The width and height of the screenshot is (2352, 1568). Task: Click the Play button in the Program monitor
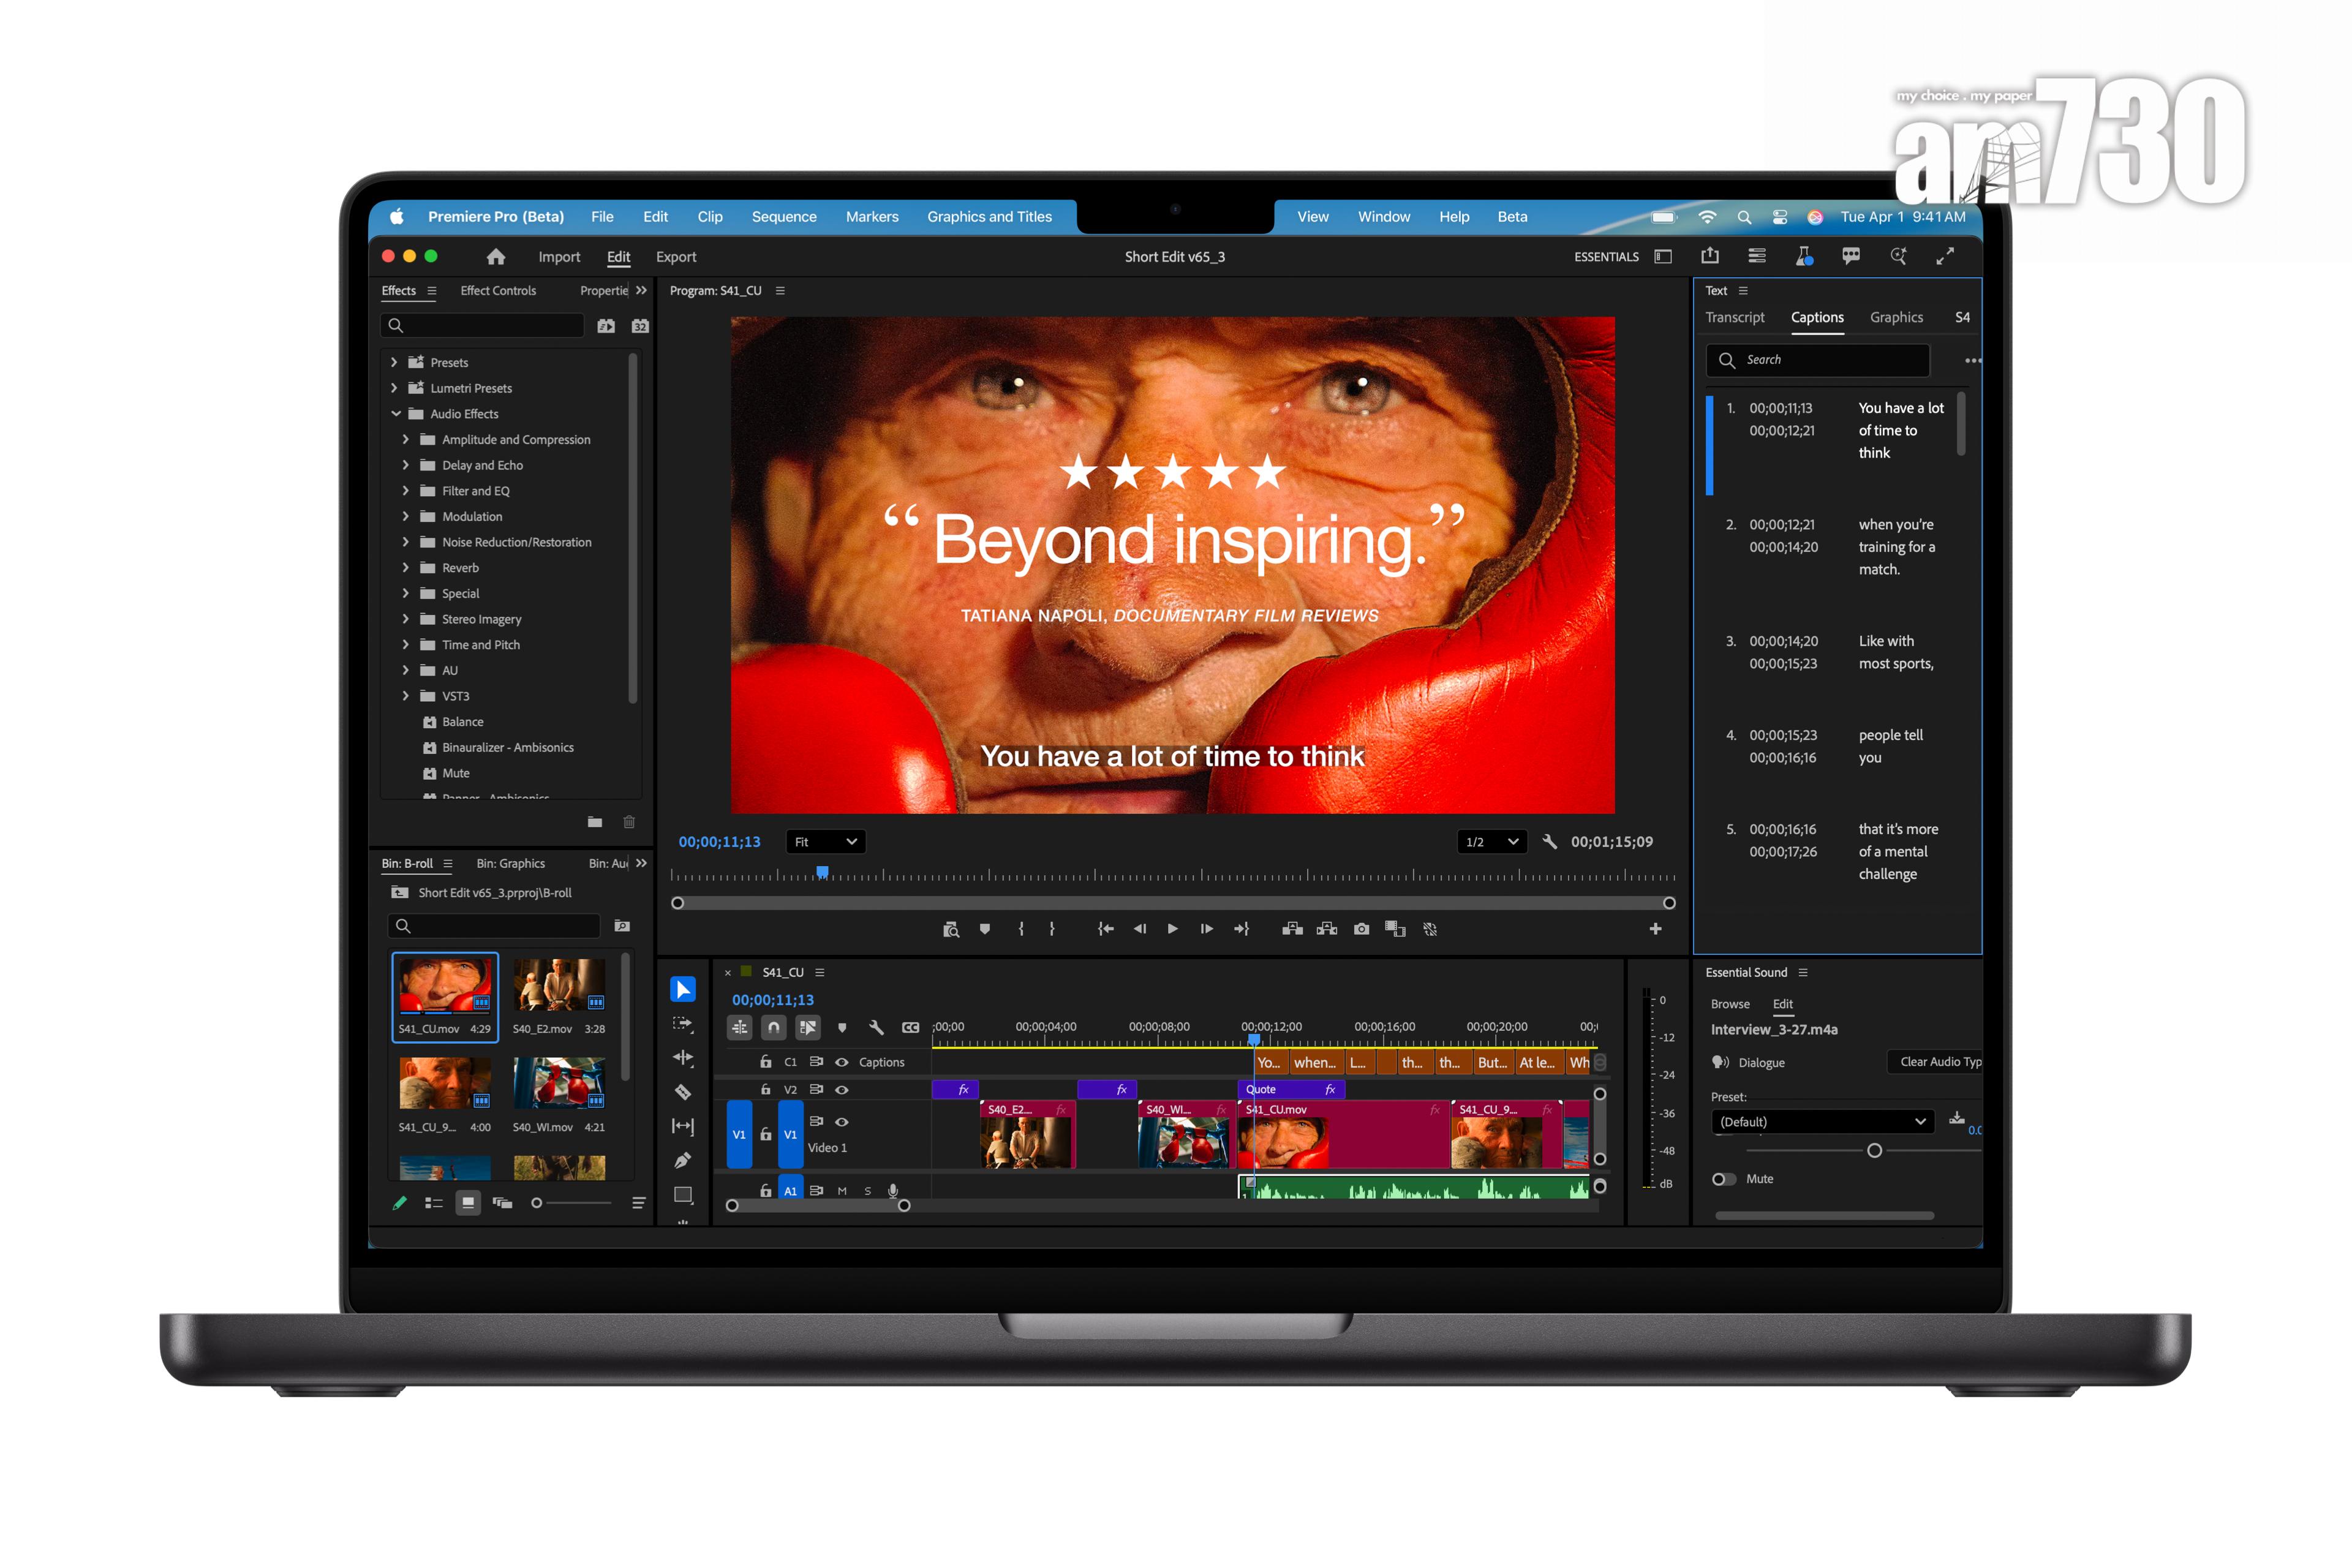pos(1173,928)
